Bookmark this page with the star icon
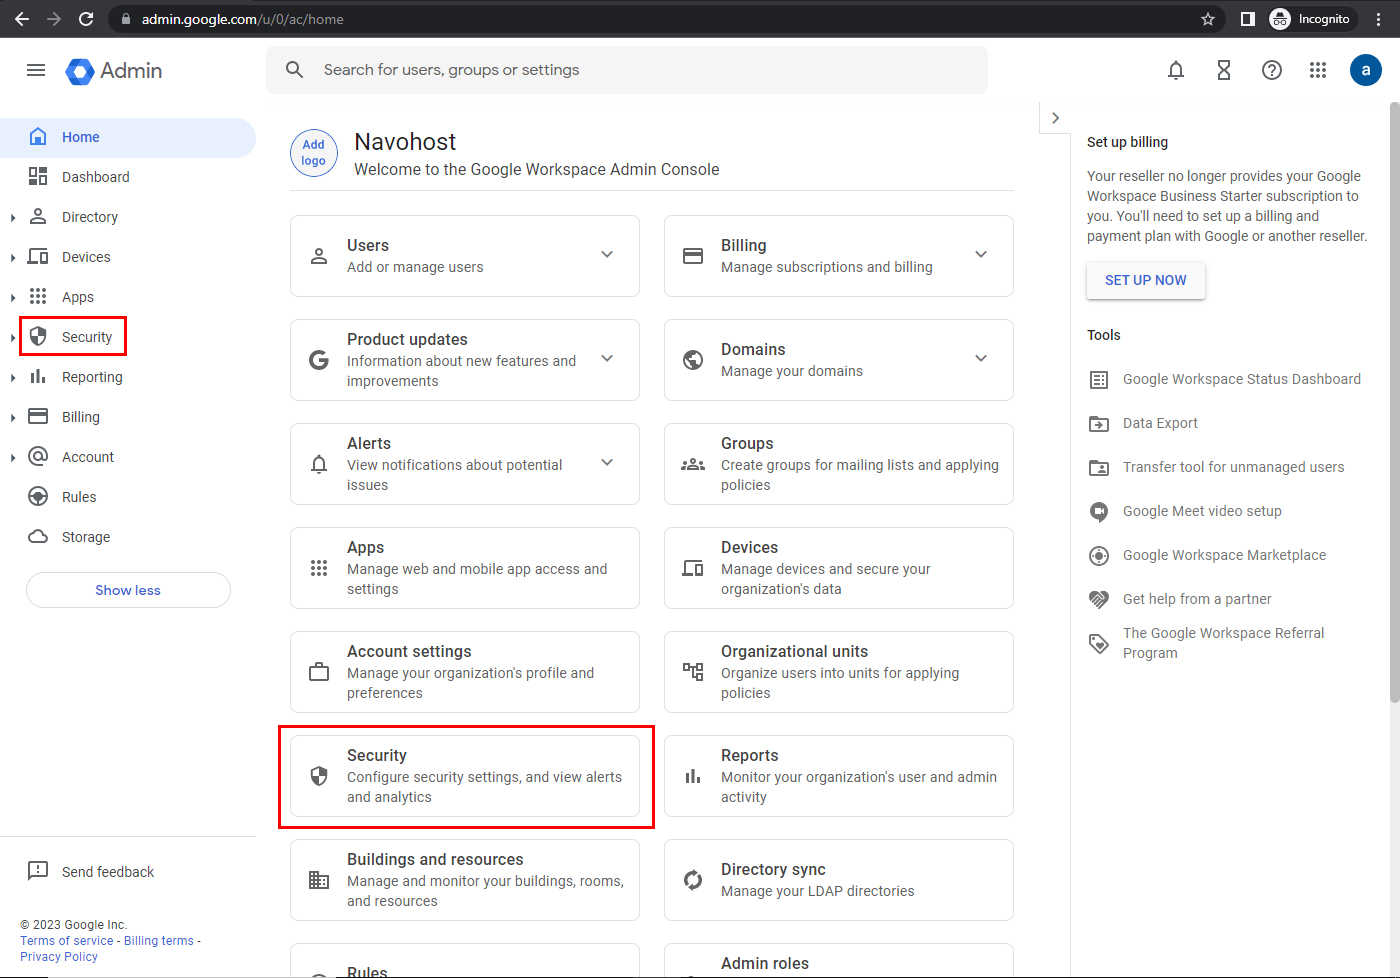 [1208, 19]
